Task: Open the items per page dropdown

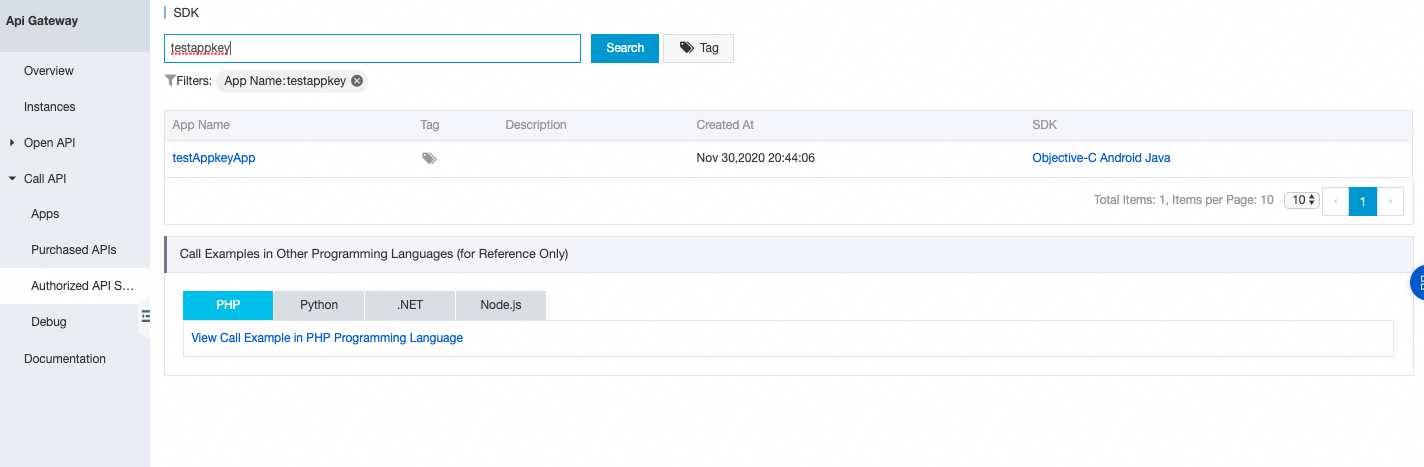Action: [x=1300, y=200]
